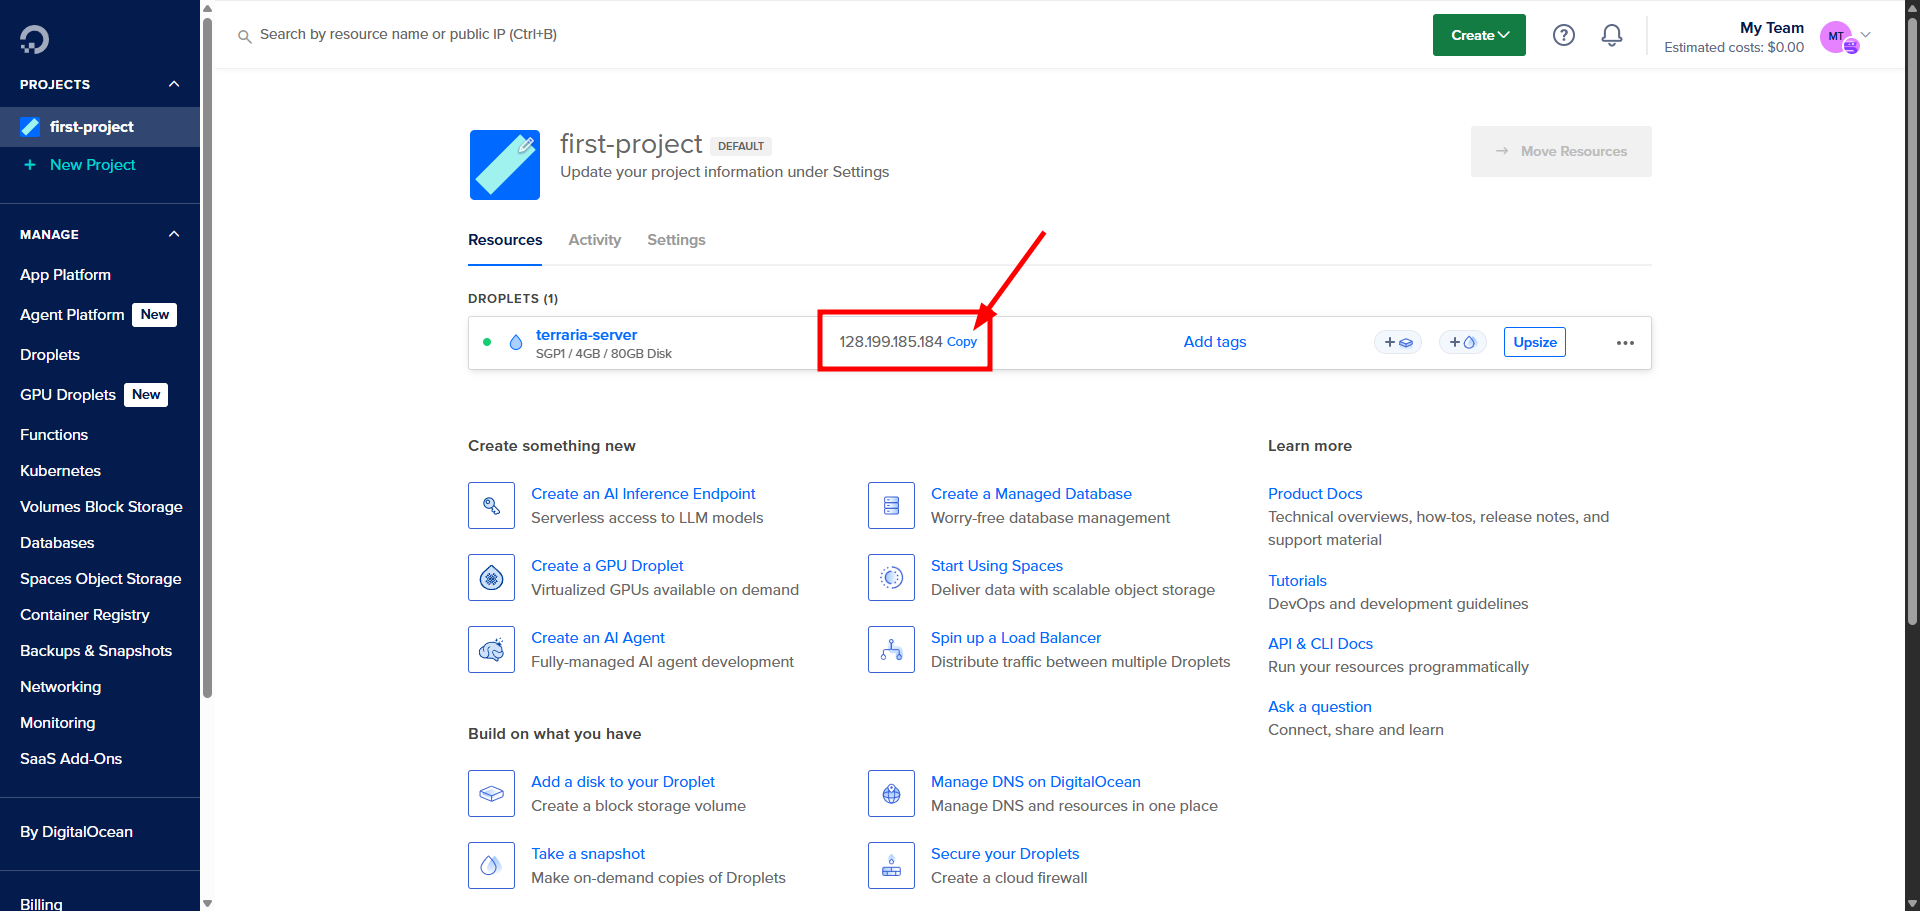This screenshot has height=911, width=1920.
Task: Open the Create dropdown menu
Action: click(x=1478, y=34)
